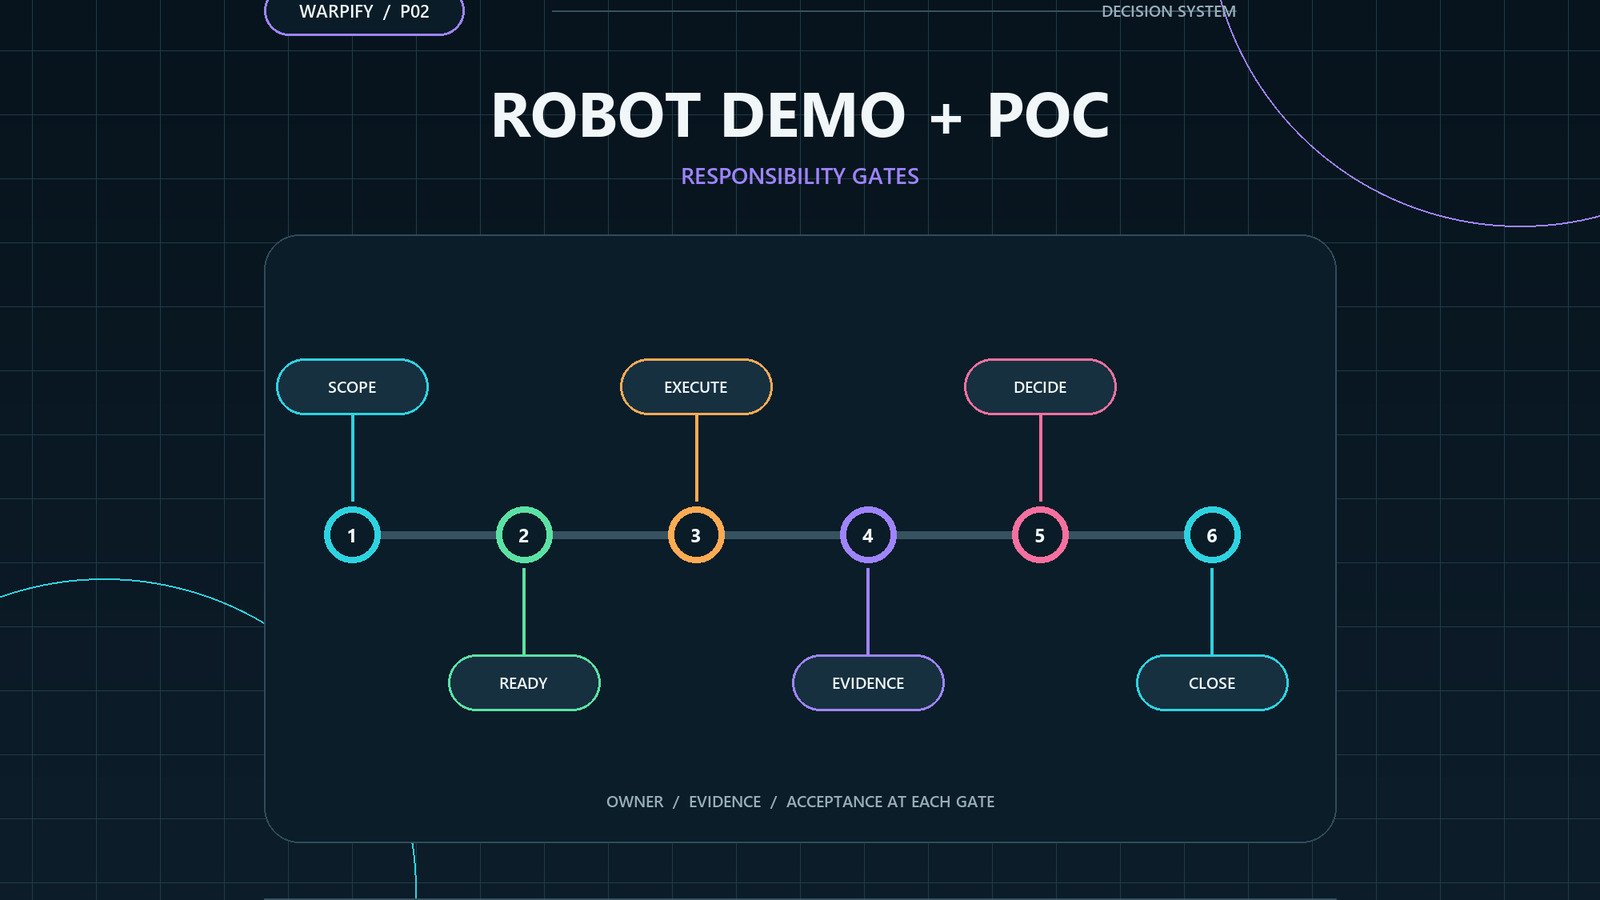Select the READY gate label

point(524,683)
